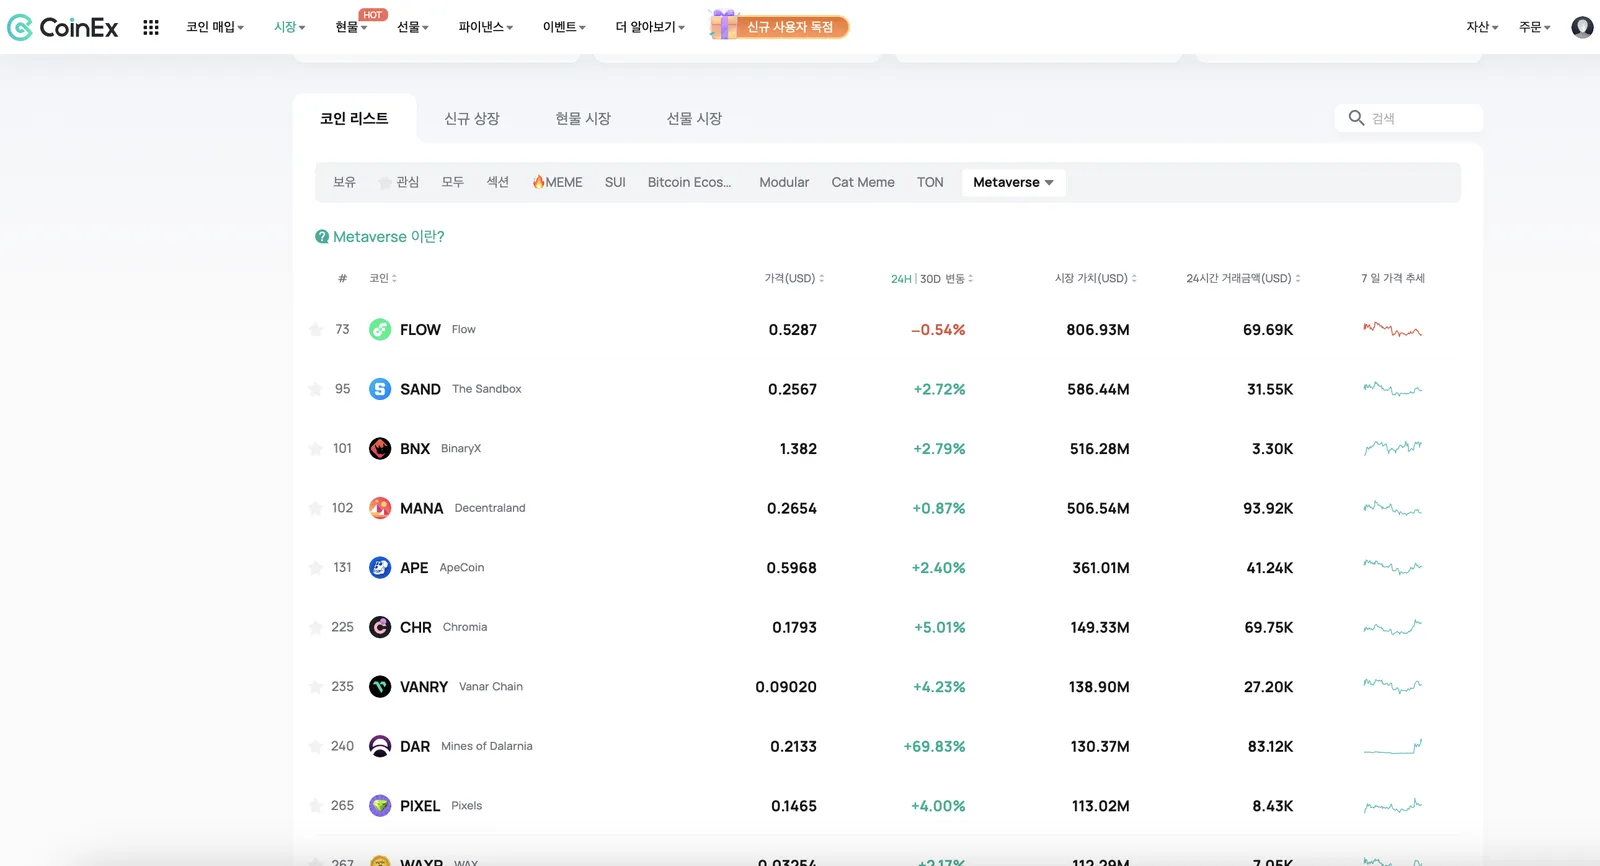Image resolution: width=1600 pixels, height=866 pixels.
Task: Click the 검색 search input field
Action: tap(1409, 118)
